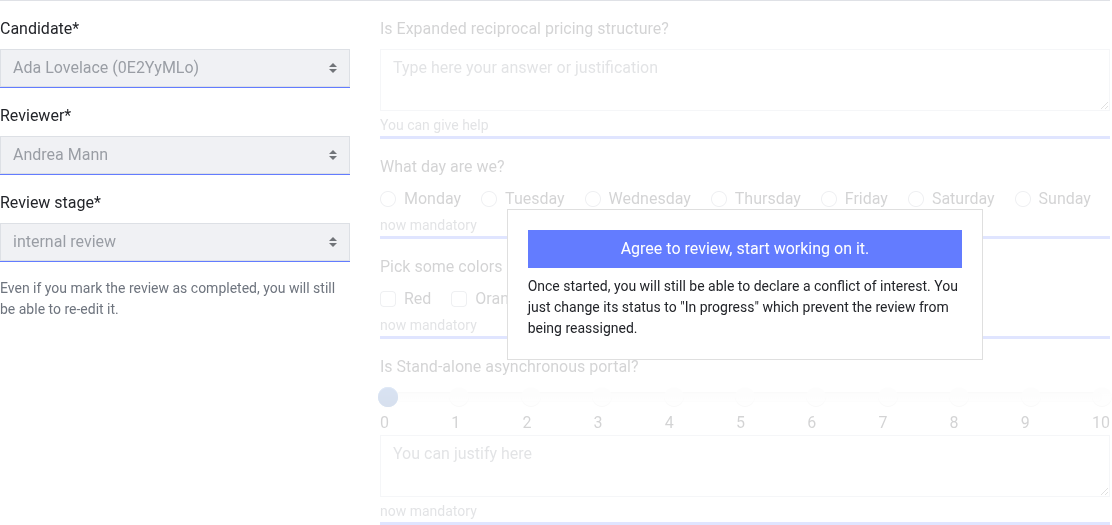Viewport: 1112px width, 525px height.
Task: Click the arrows icon on Candidate select
Action: 333,68
